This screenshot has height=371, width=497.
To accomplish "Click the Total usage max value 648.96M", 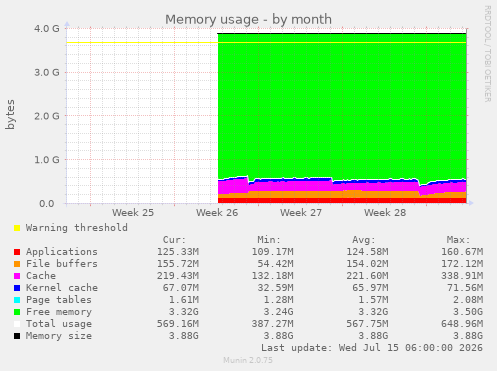I will [x=462, y=324].
